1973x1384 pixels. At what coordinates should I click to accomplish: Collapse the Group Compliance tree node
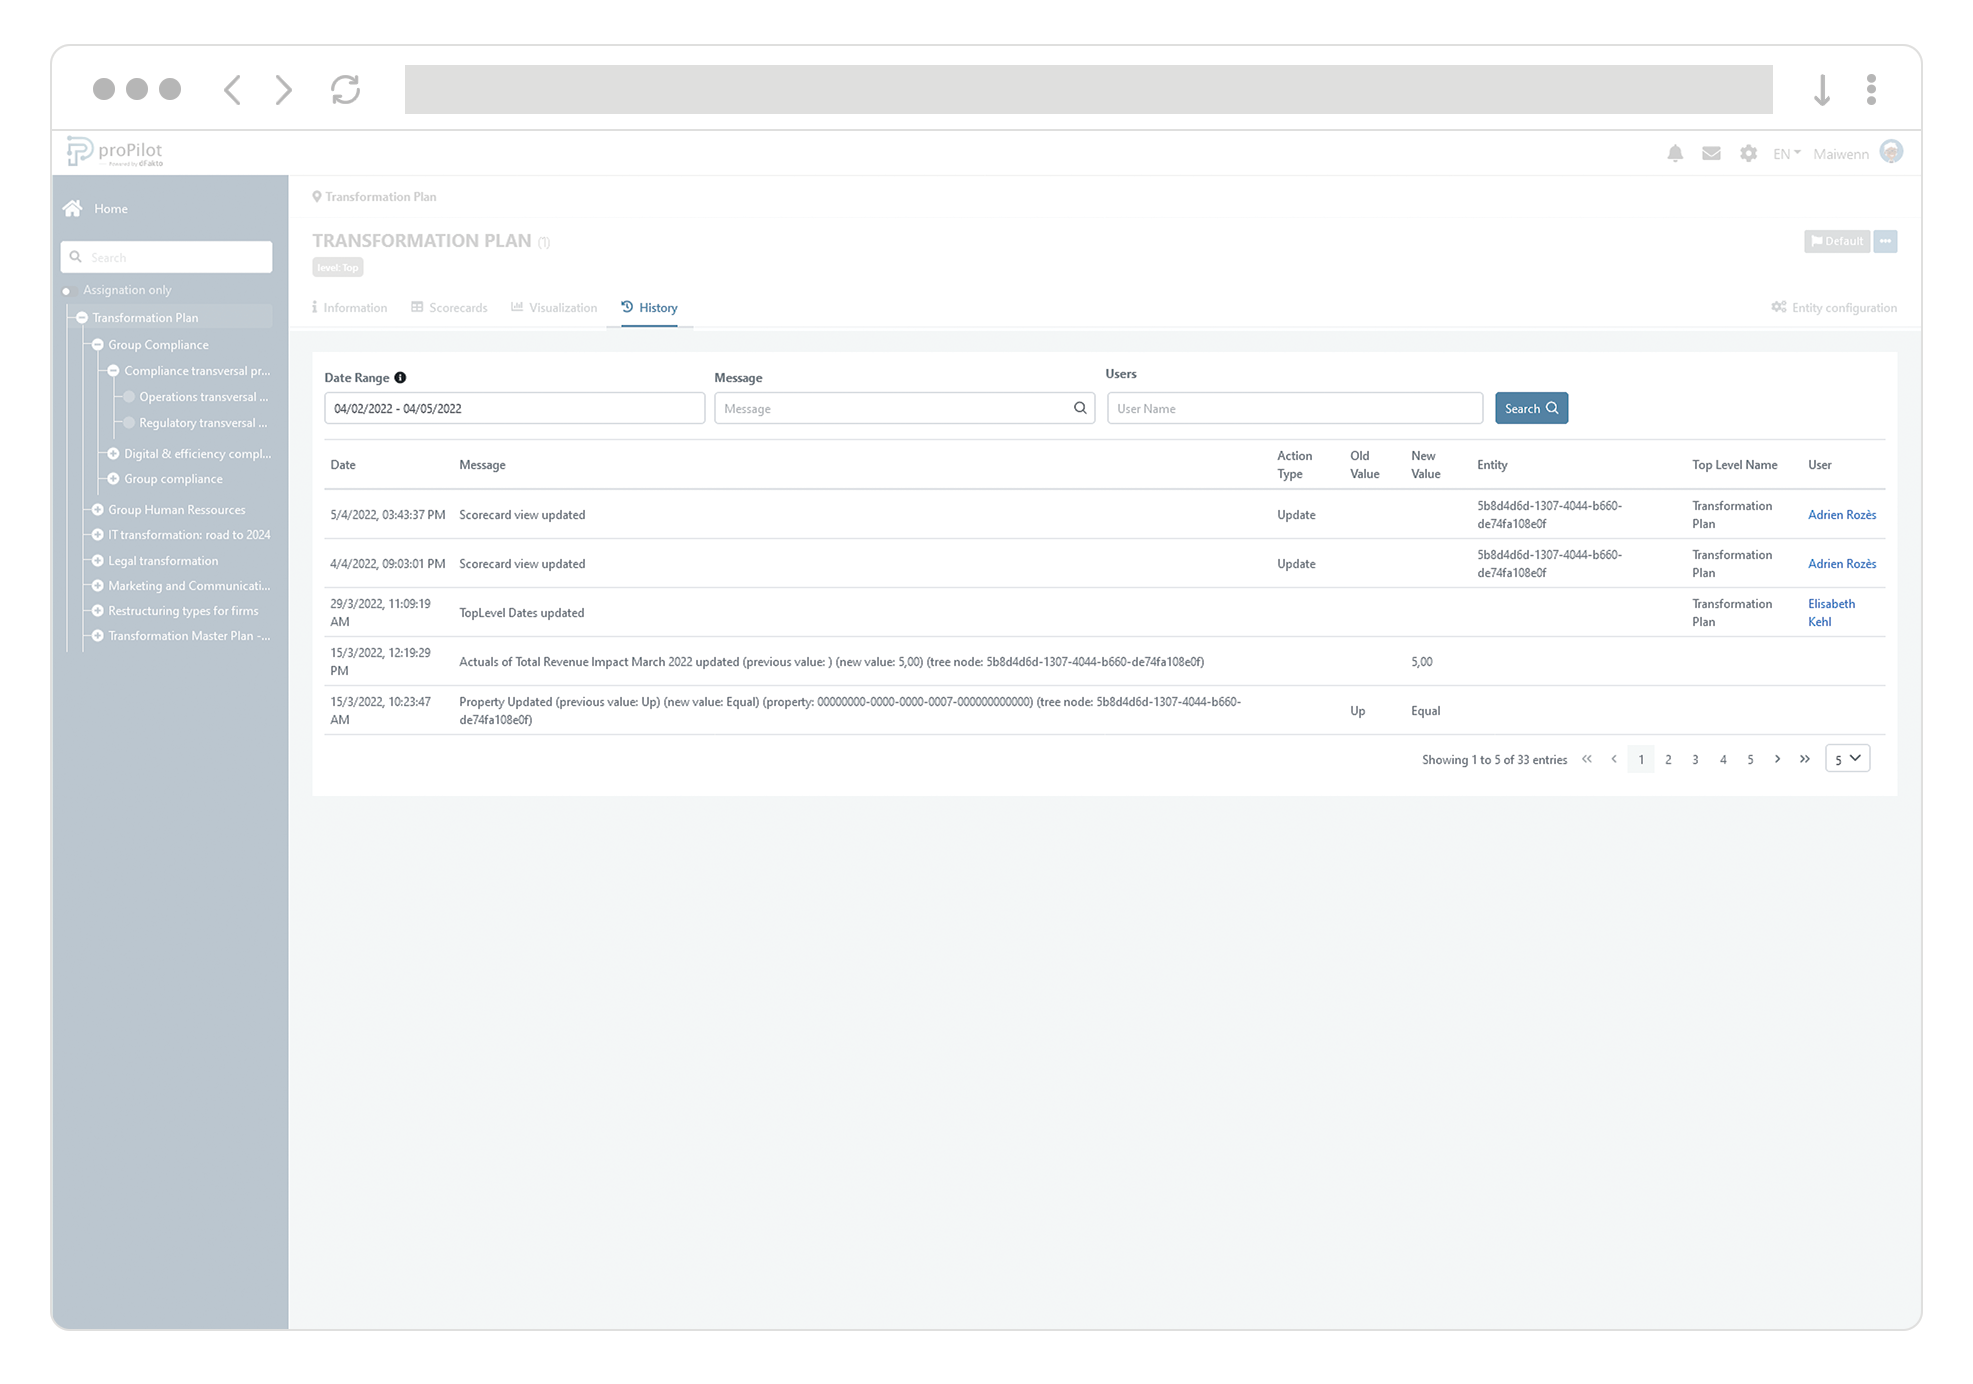[98, 344]
